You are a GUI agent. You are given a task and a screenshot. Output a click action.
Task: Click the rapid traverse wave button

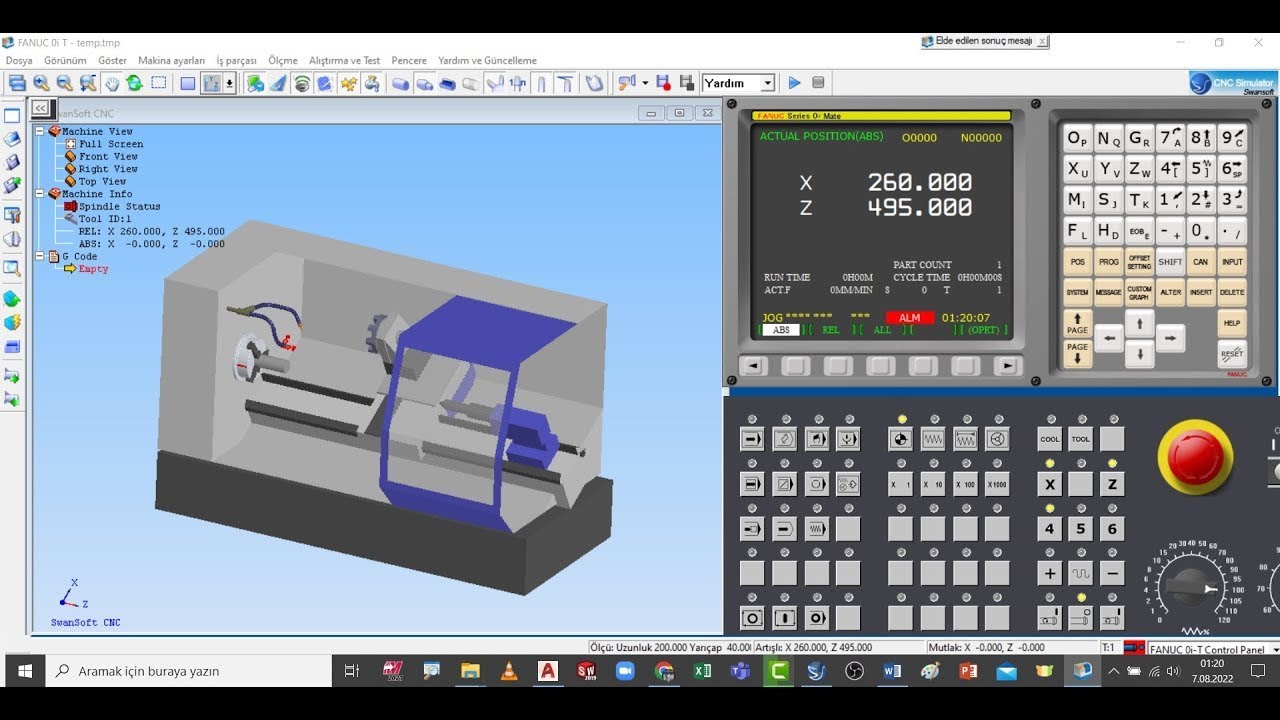pyautogui.click(x=1080, y=574)
